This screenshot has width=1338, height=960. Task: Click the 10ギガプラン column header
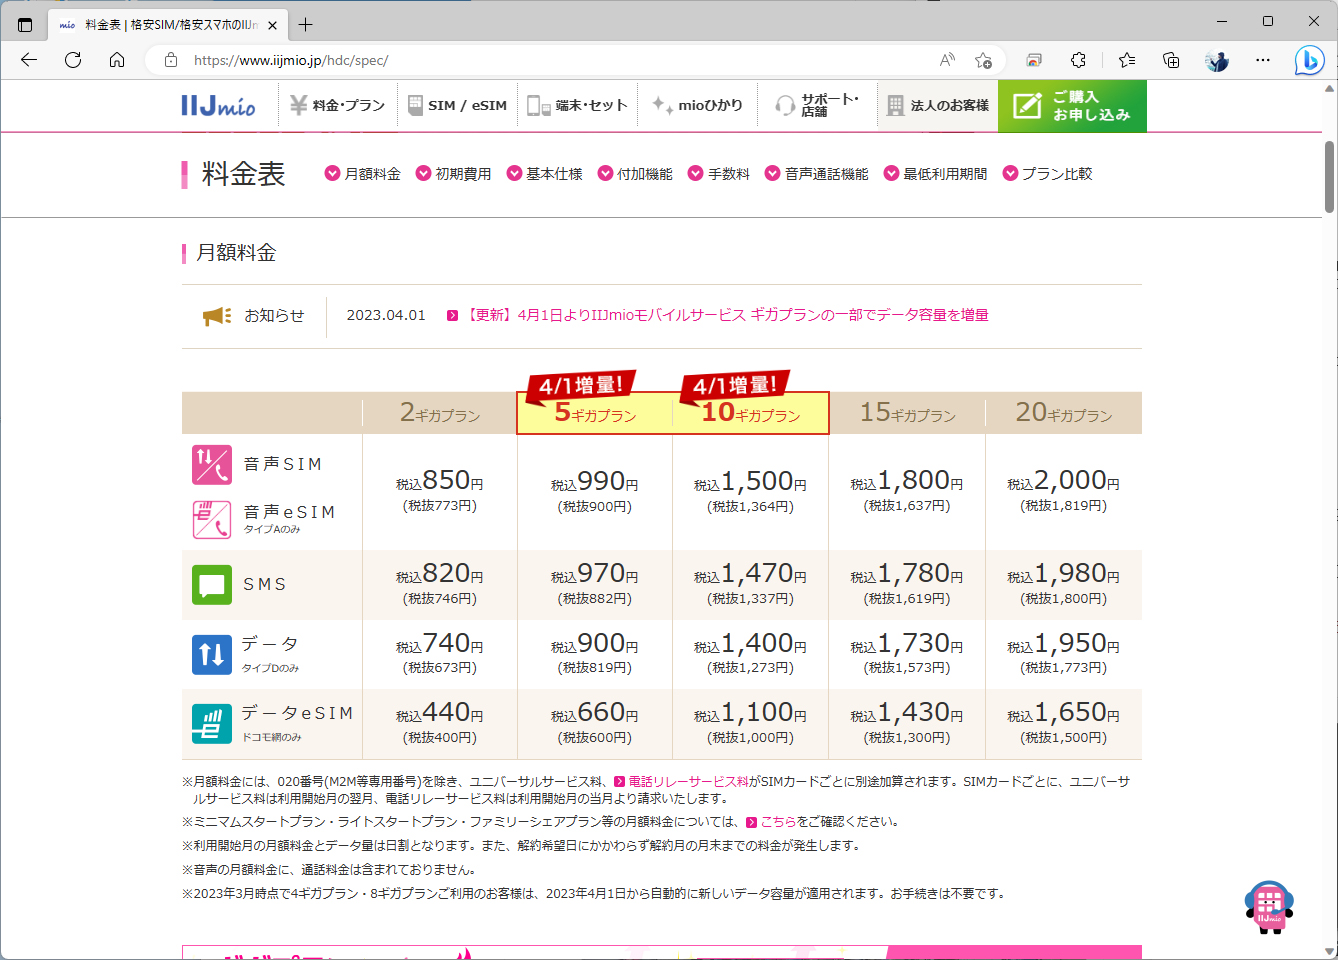[751, 413]
